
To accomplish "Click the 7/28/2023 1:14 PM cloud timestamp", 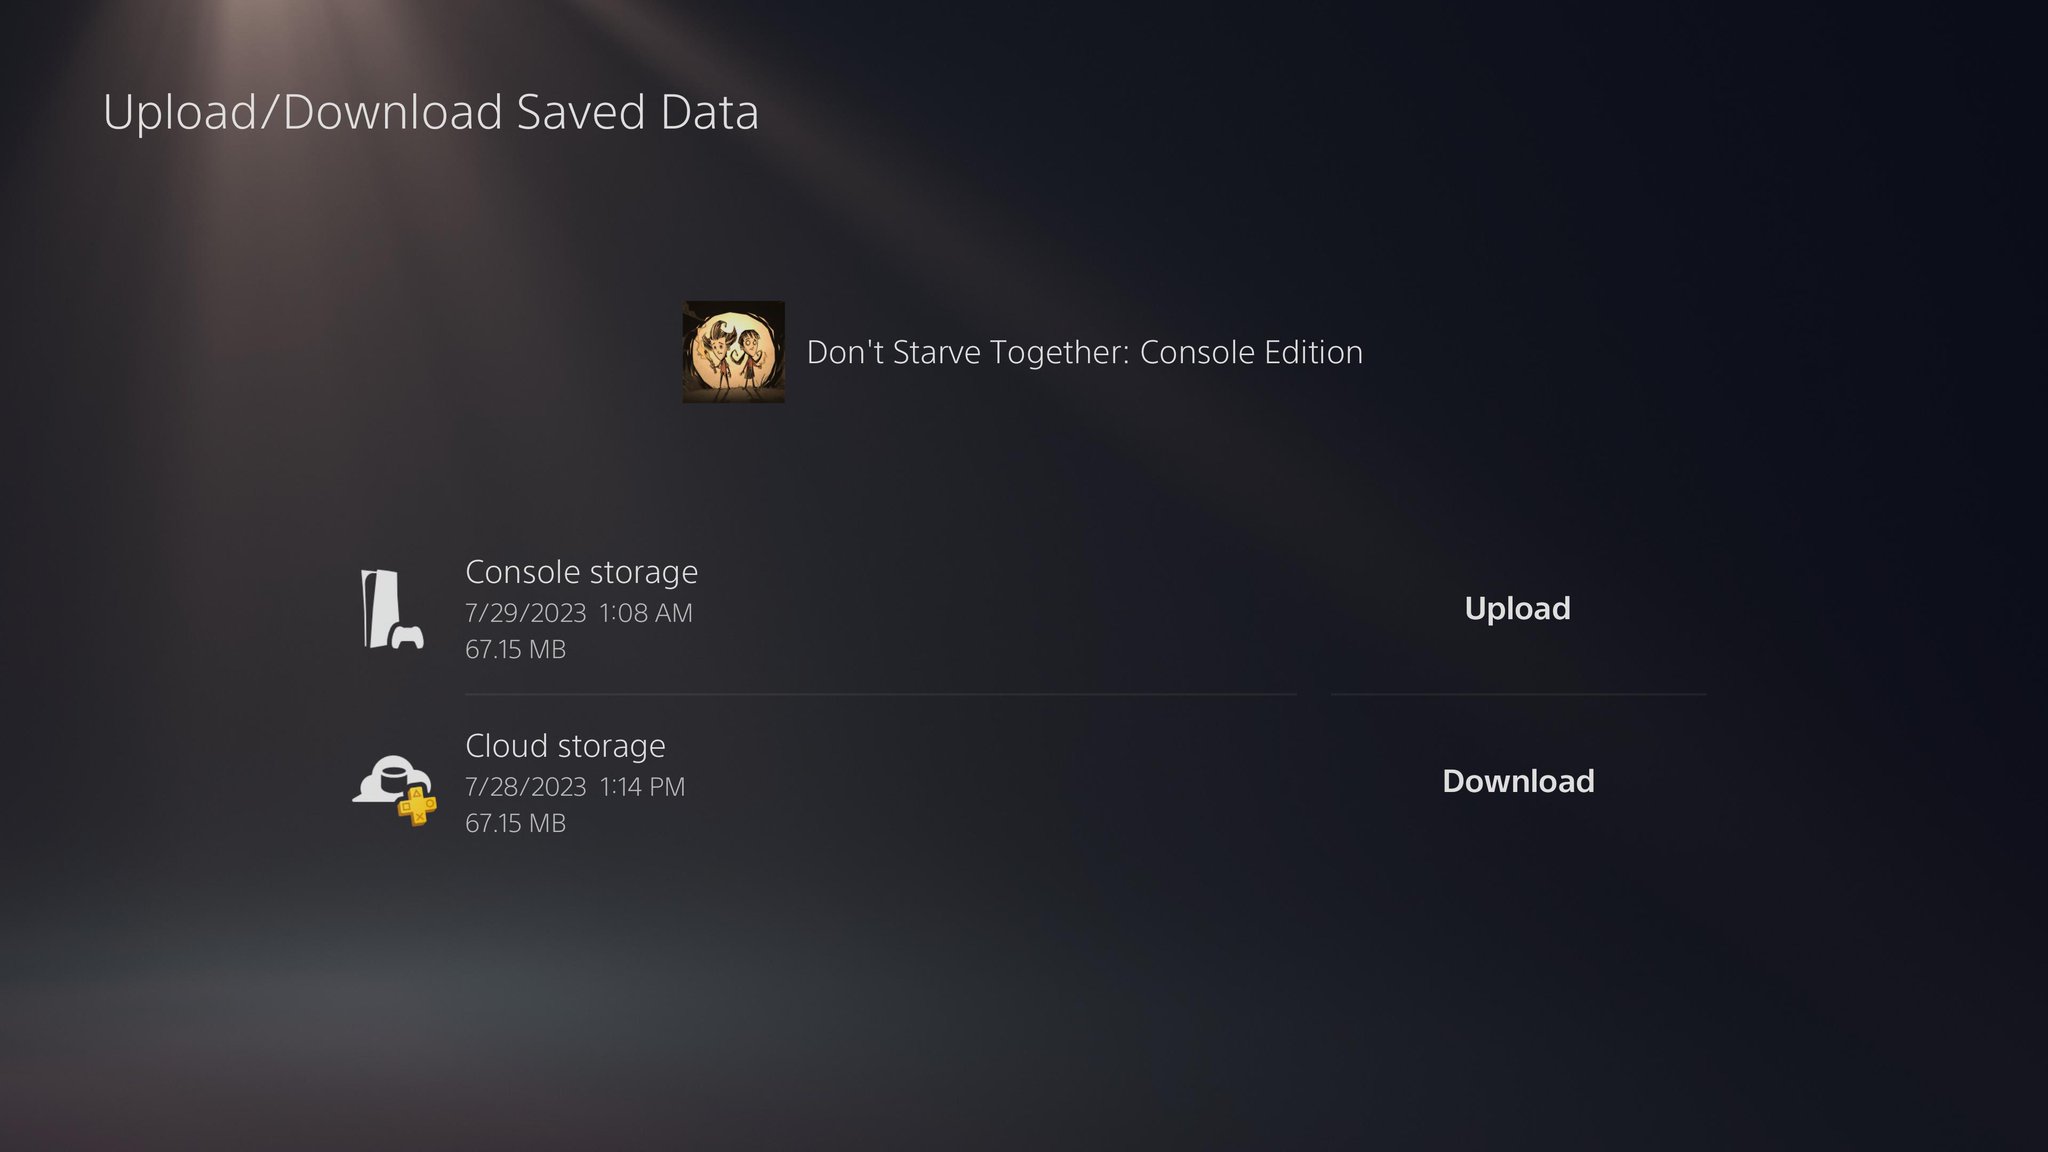I will 575,787.
